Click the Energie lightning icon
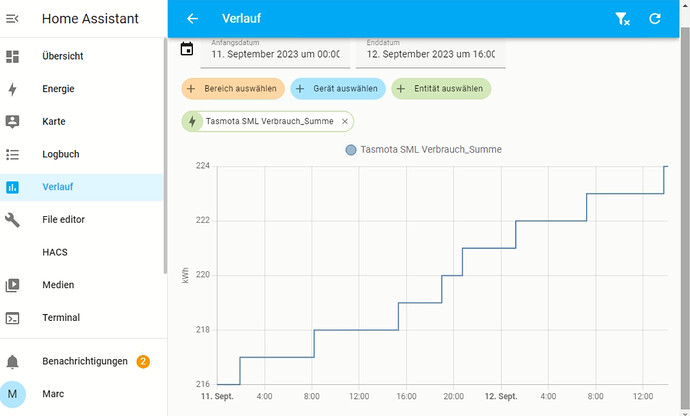This screenshot has width=690, height=416. click(x=13, y=89)
